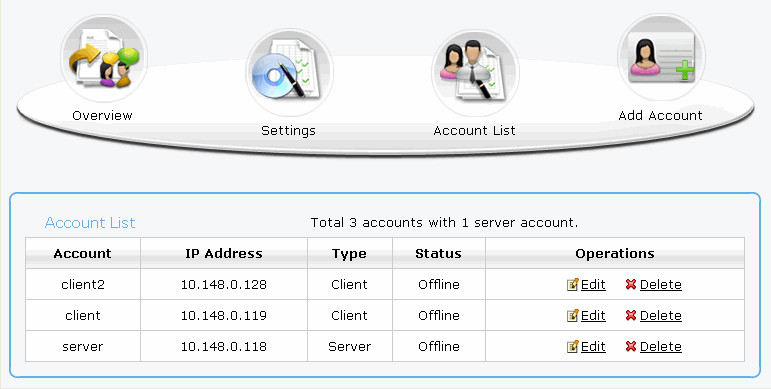The height and width of the screenshot is (389, 771).
Task: Click the Account column header
Action: tap(83, 253)
